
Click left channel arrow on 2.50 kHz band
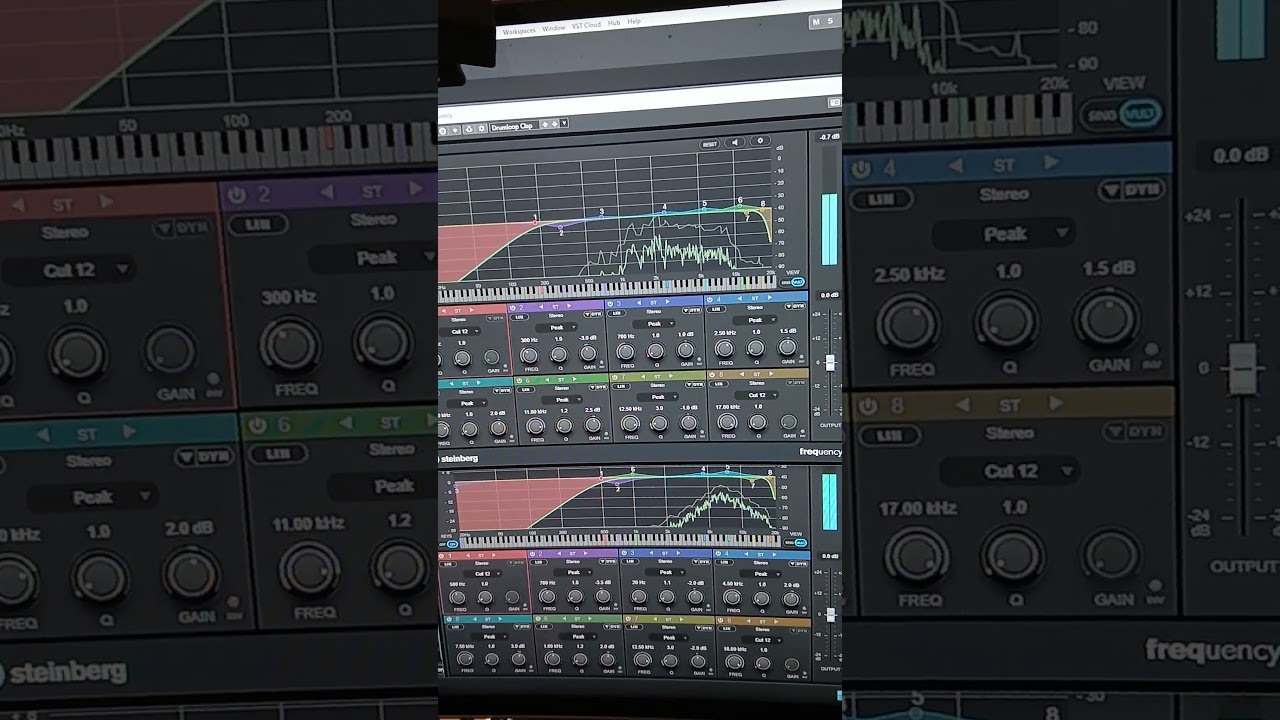pos(739,298)
